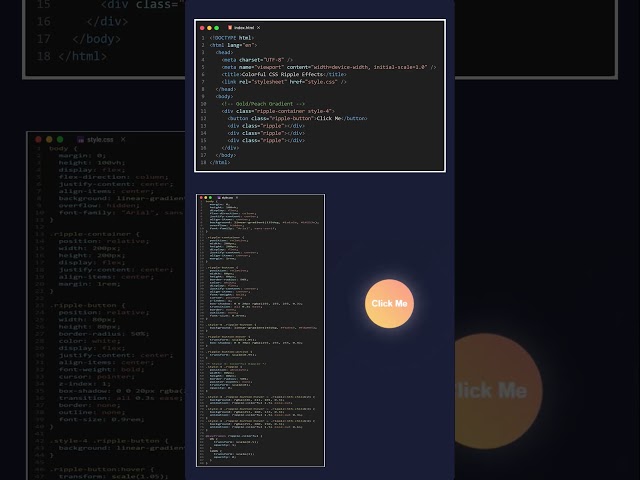This screenshot has height=480, width=640.
Task: Click 'height: 100vh;' in background style.css
Action: coord(92,163)
